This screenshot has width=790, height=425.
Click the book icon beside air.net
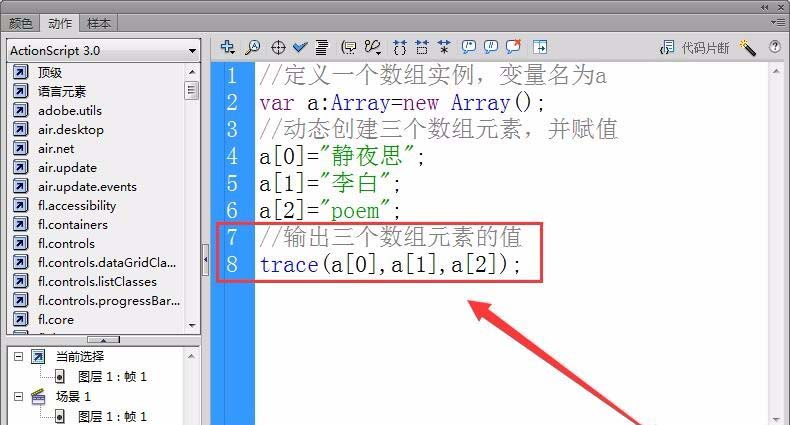(20, 149)
